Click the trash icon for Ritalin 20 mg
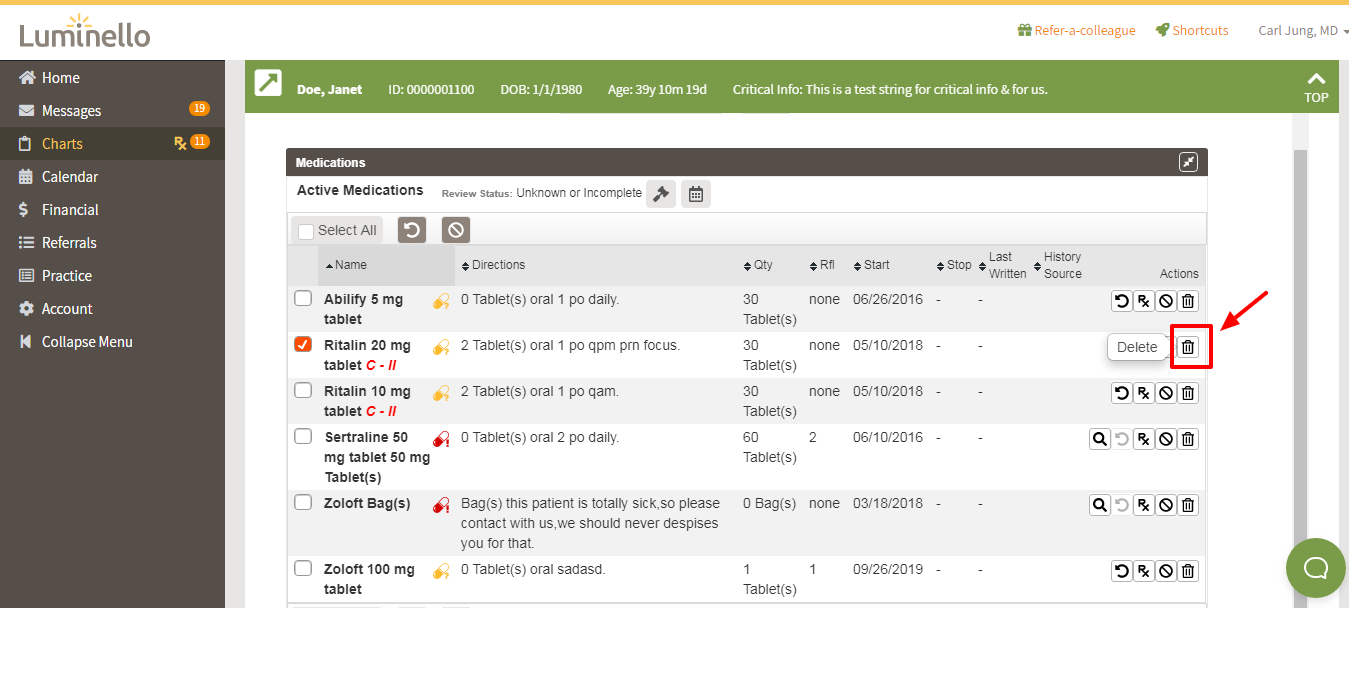 point(1188,347)
